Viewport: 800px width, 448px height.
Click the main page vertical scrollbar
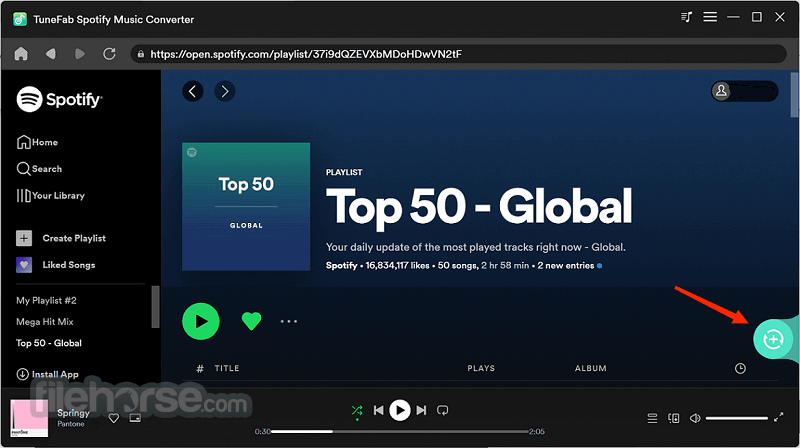794,95
